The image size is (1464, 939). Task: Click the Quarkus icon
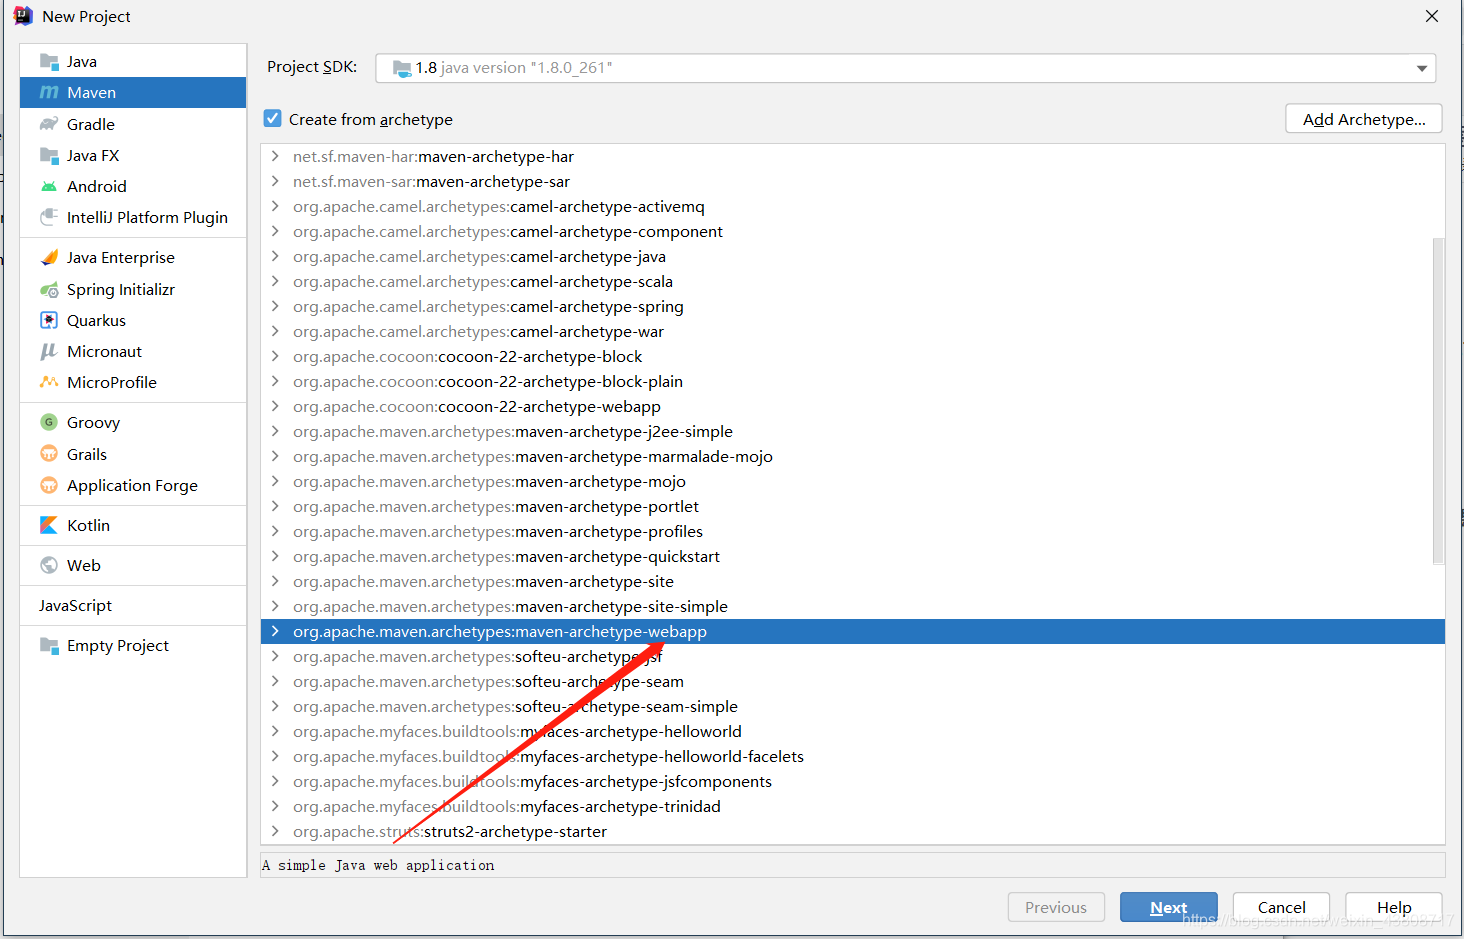point(49,320)
